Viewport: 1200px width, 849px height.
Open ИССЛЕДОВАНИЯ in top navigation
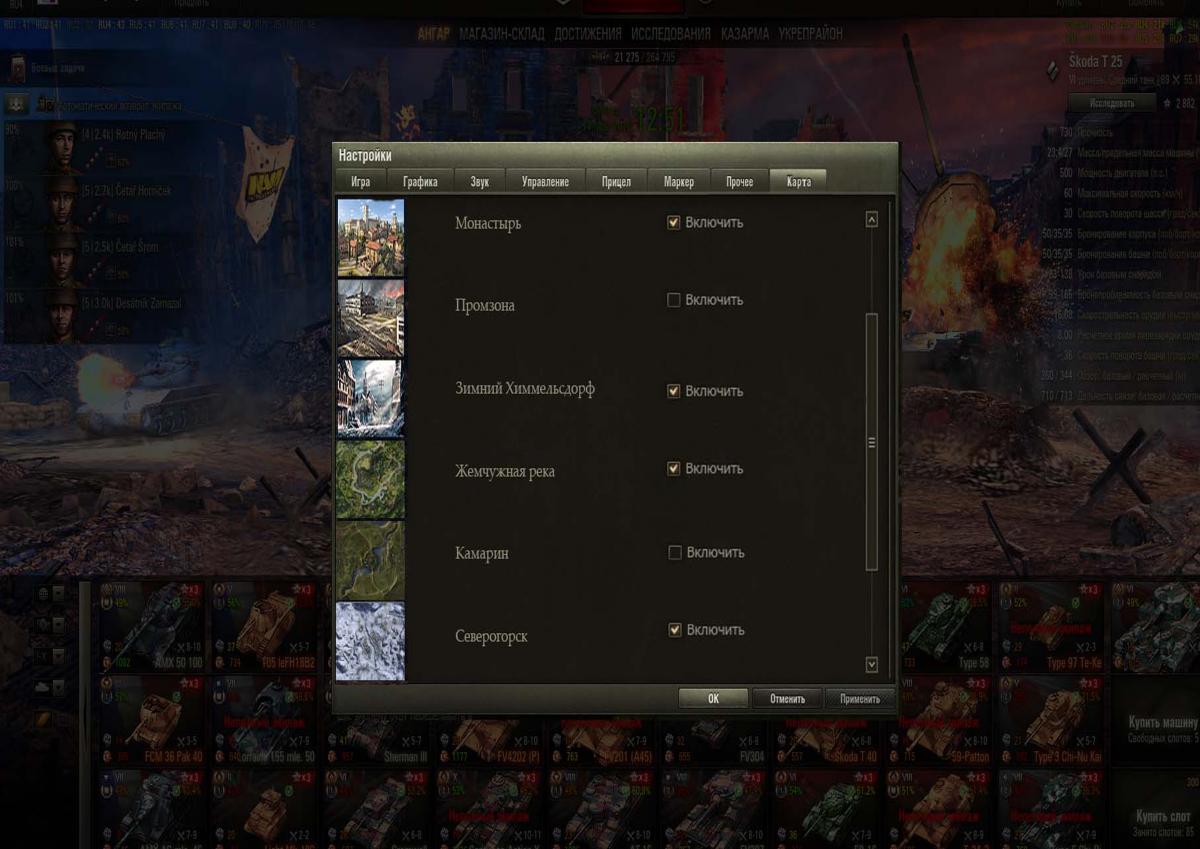(671, 34)
